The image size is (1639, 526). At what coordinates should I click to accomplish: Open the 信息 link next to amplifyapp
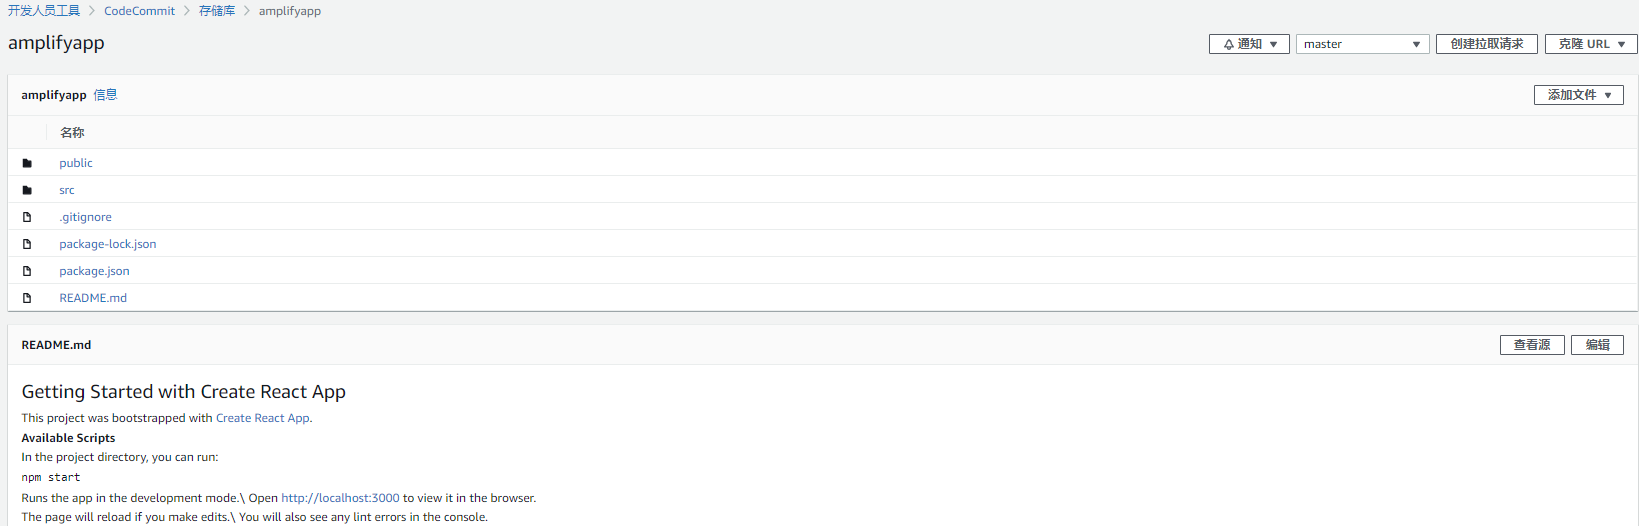pyautogui.click(x=105, y=95)
